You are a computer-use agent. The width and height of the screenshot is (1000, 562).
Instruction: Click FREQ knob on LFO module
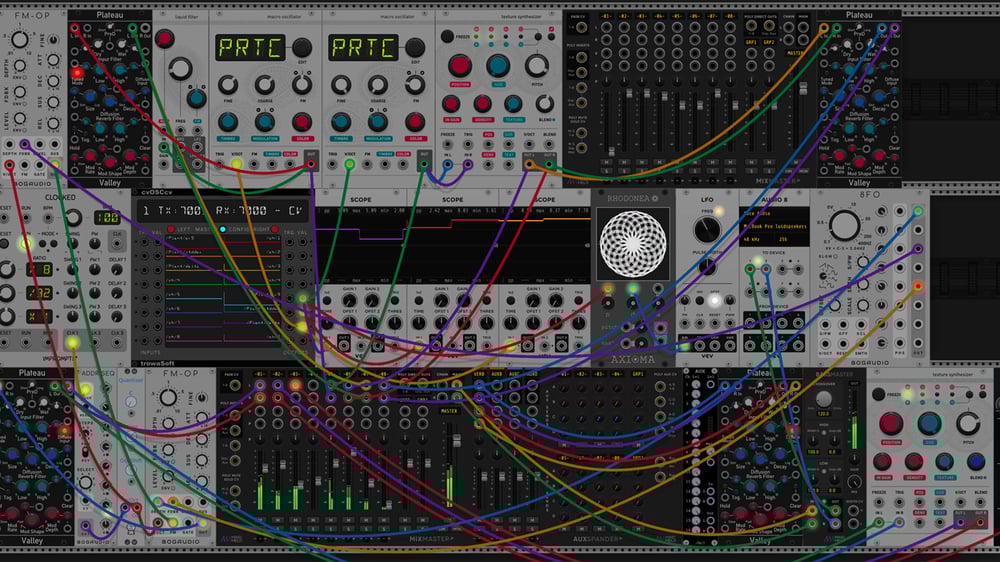click(x=707, y=229)
